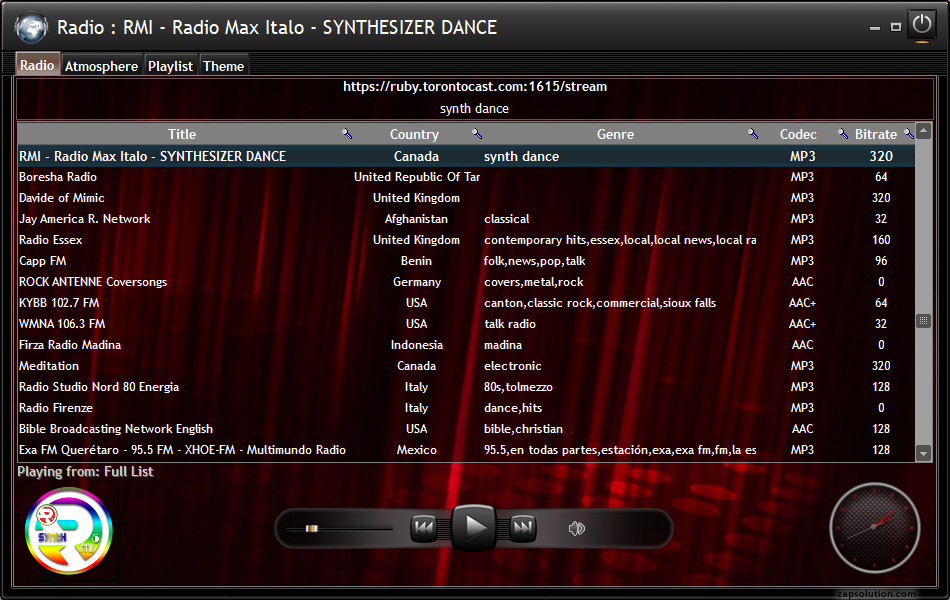Click the stream URL at the top
The width and height of the screenshot is (950, 600).
(x=474, y=87)
